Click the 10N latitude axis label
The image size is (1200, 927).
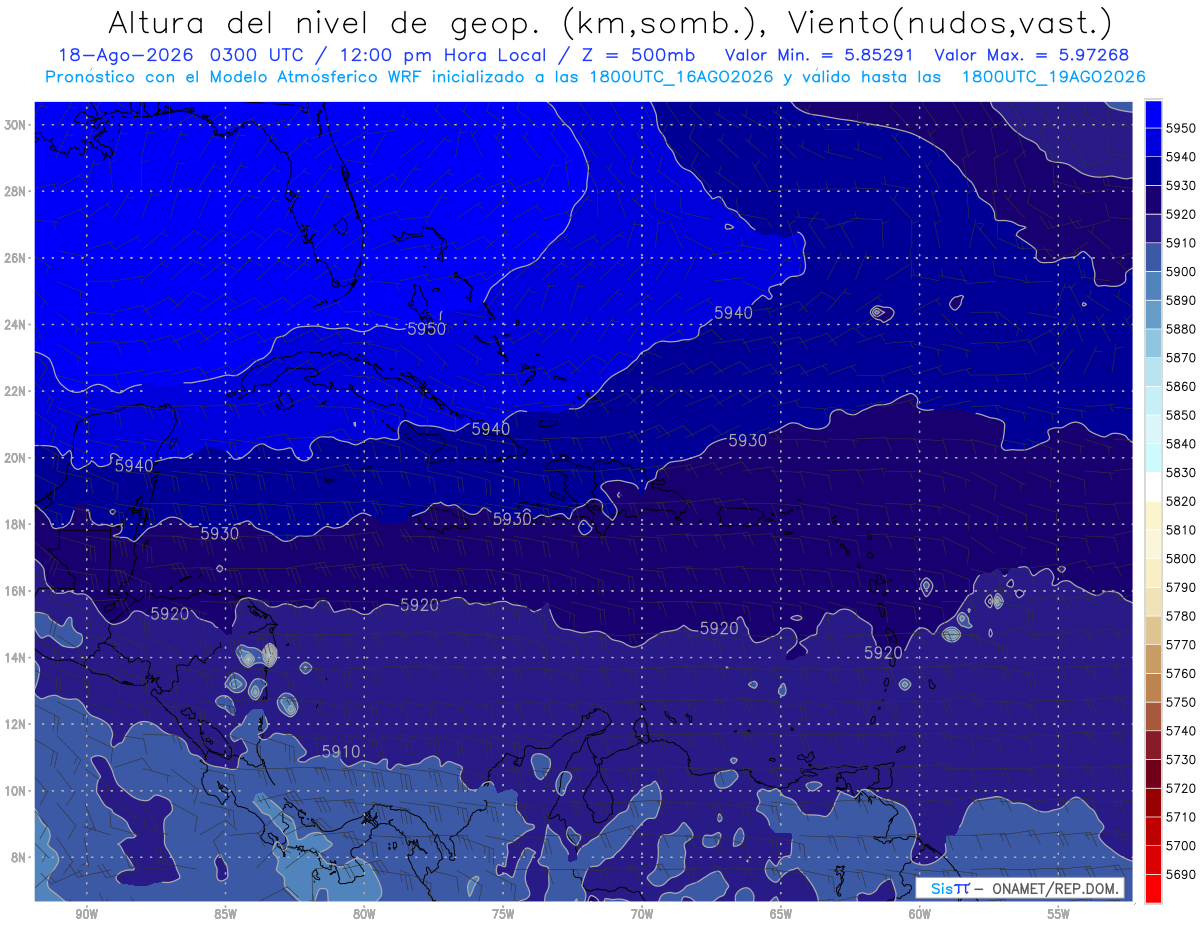point(15,791)
